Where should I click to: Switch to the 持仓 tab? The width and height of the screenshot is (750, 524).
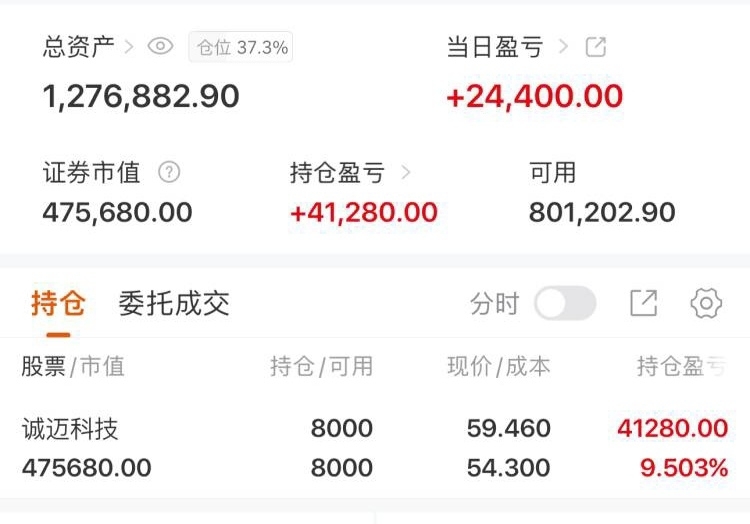[x=58, y=304]
